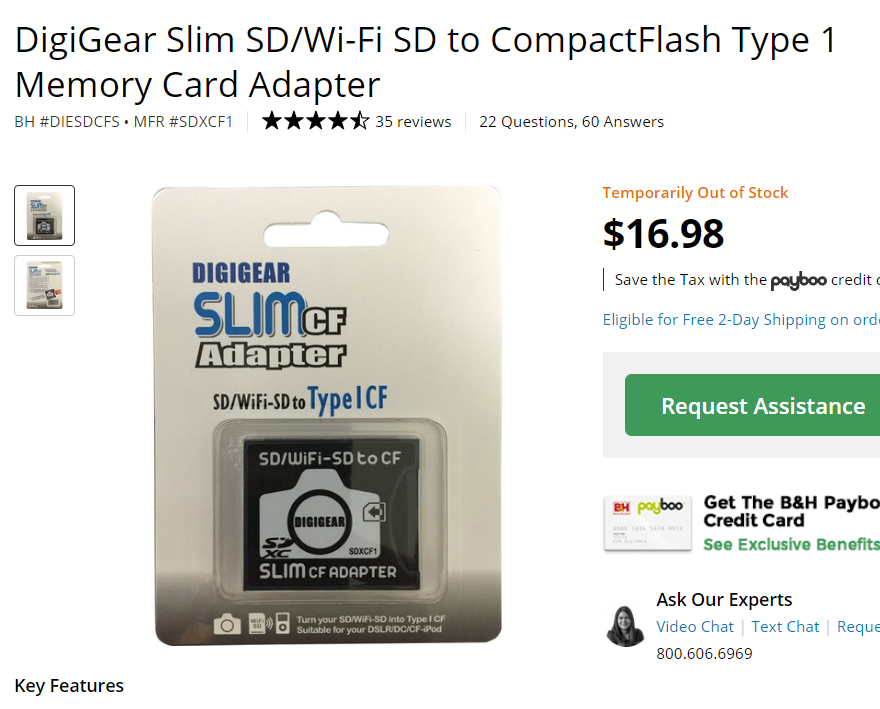Click the Payboo credit card image

coord(648,523)
